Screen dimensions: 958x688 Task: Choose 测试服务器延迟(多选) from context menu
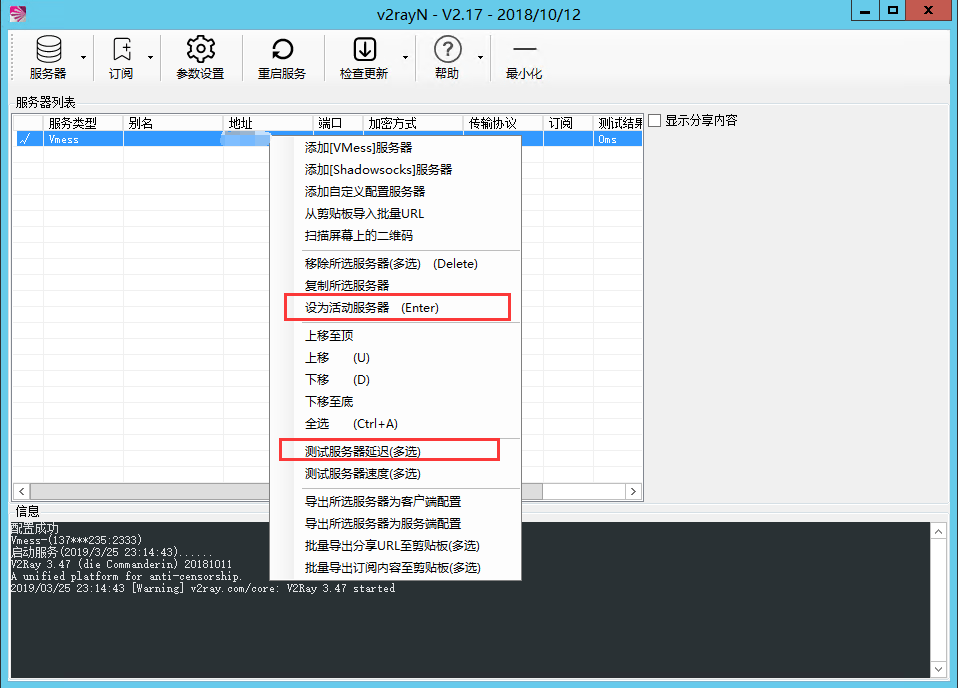tap(362, 451)
